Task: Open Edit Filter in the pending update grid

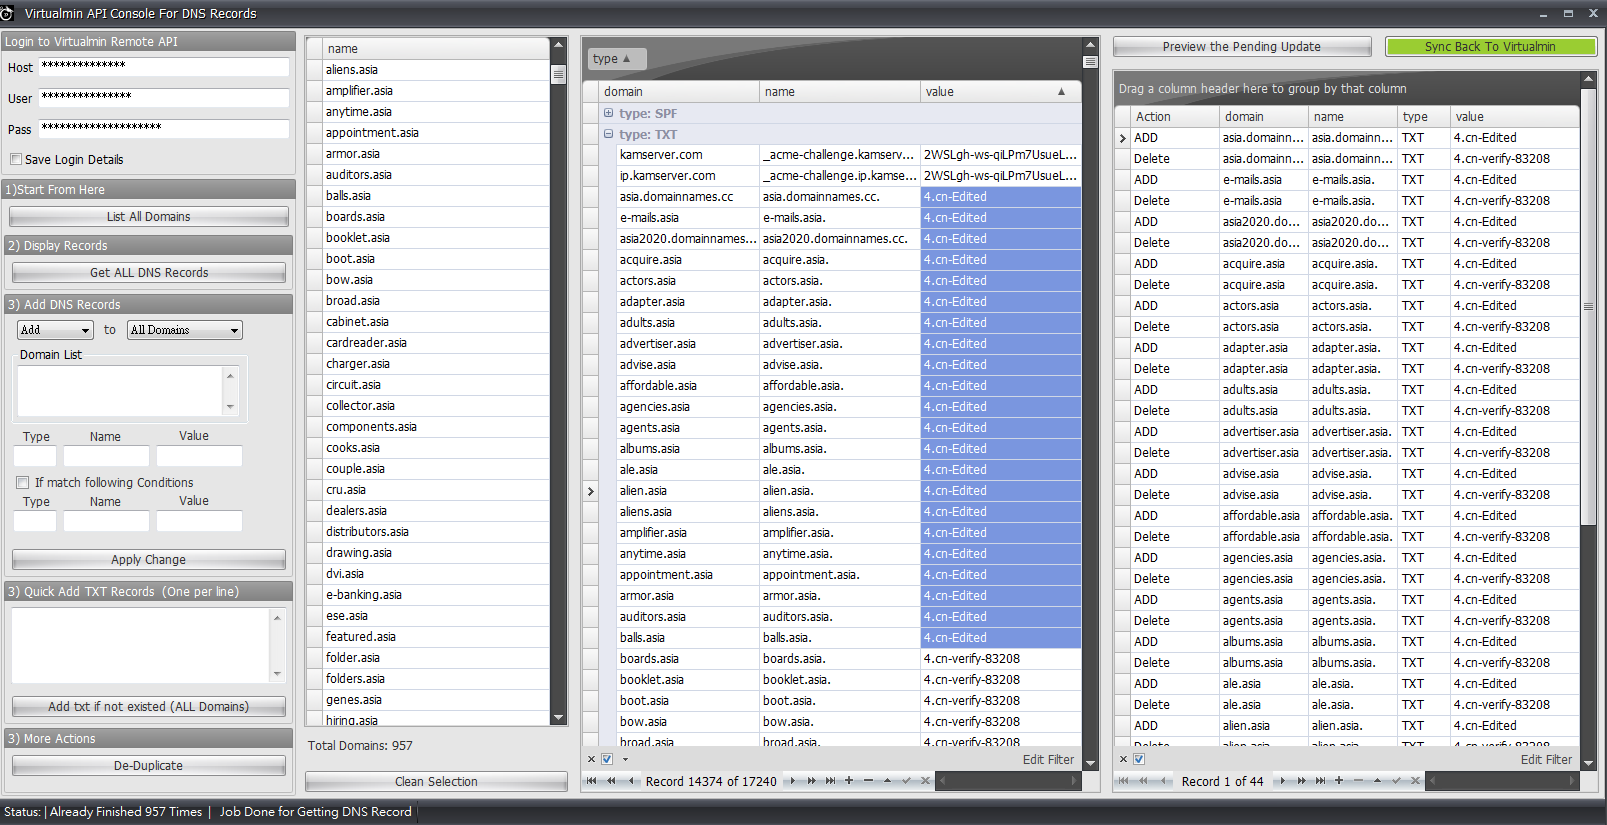Action: click(x=1546, y=759)
